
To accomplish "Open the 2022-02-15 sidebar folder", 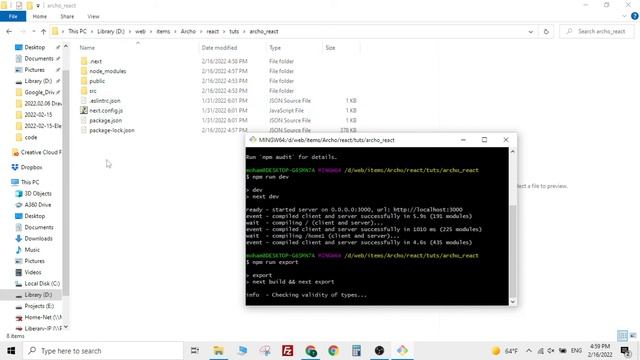I will [38, 115].
